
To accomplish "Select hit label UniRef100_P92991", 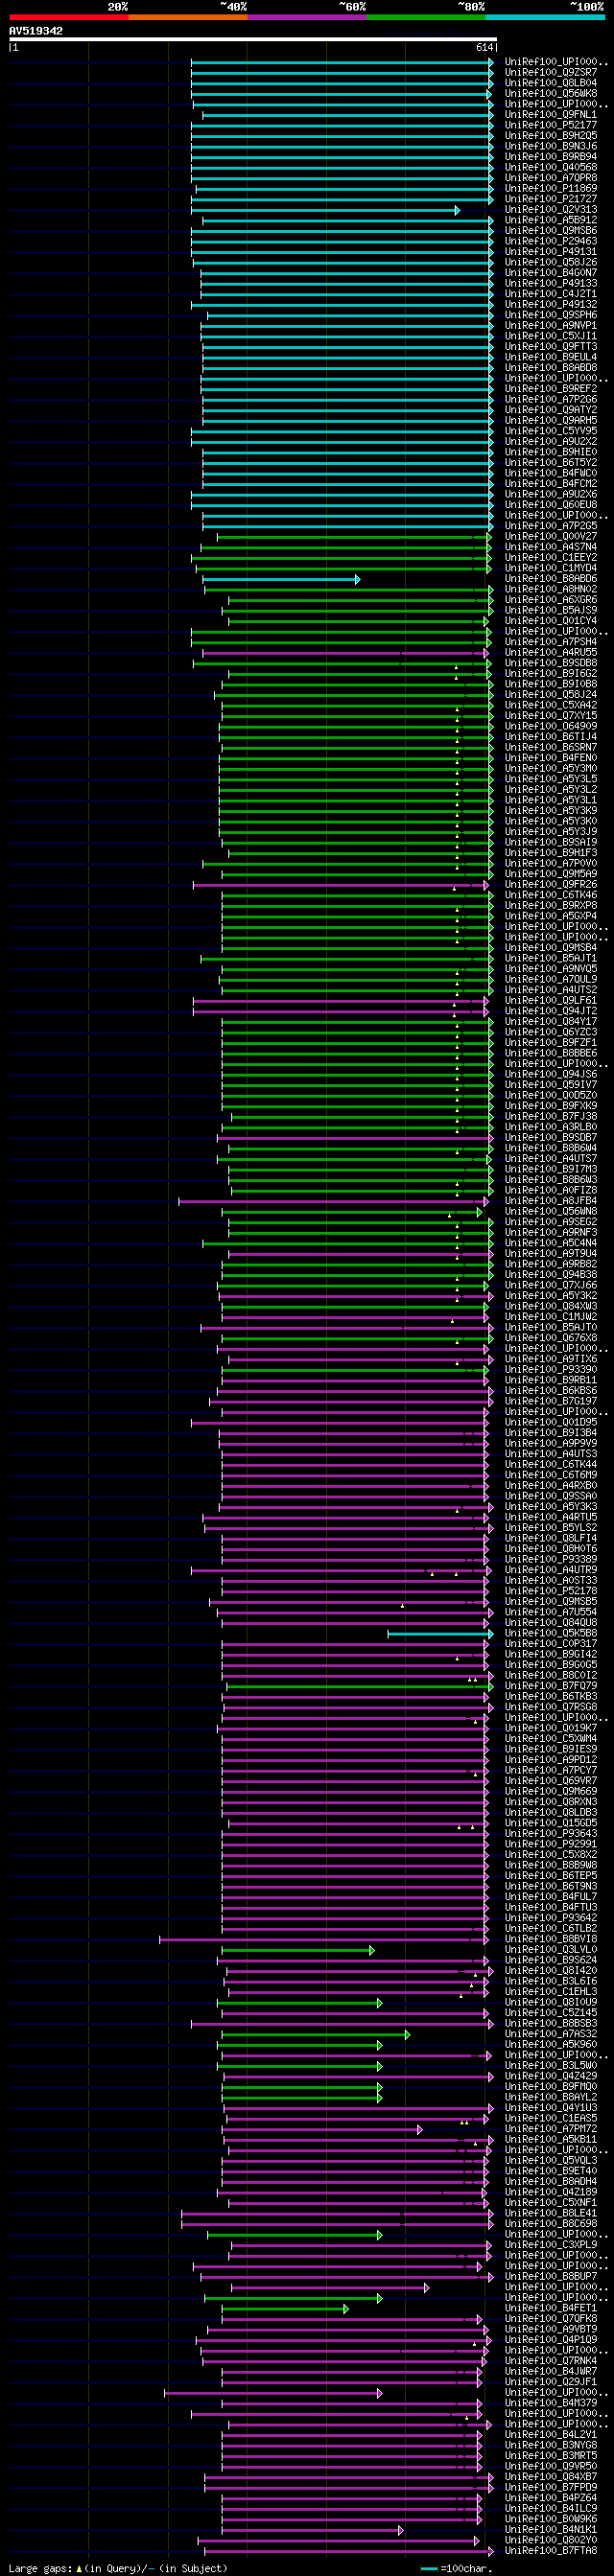I will (x=551, y=1844).
